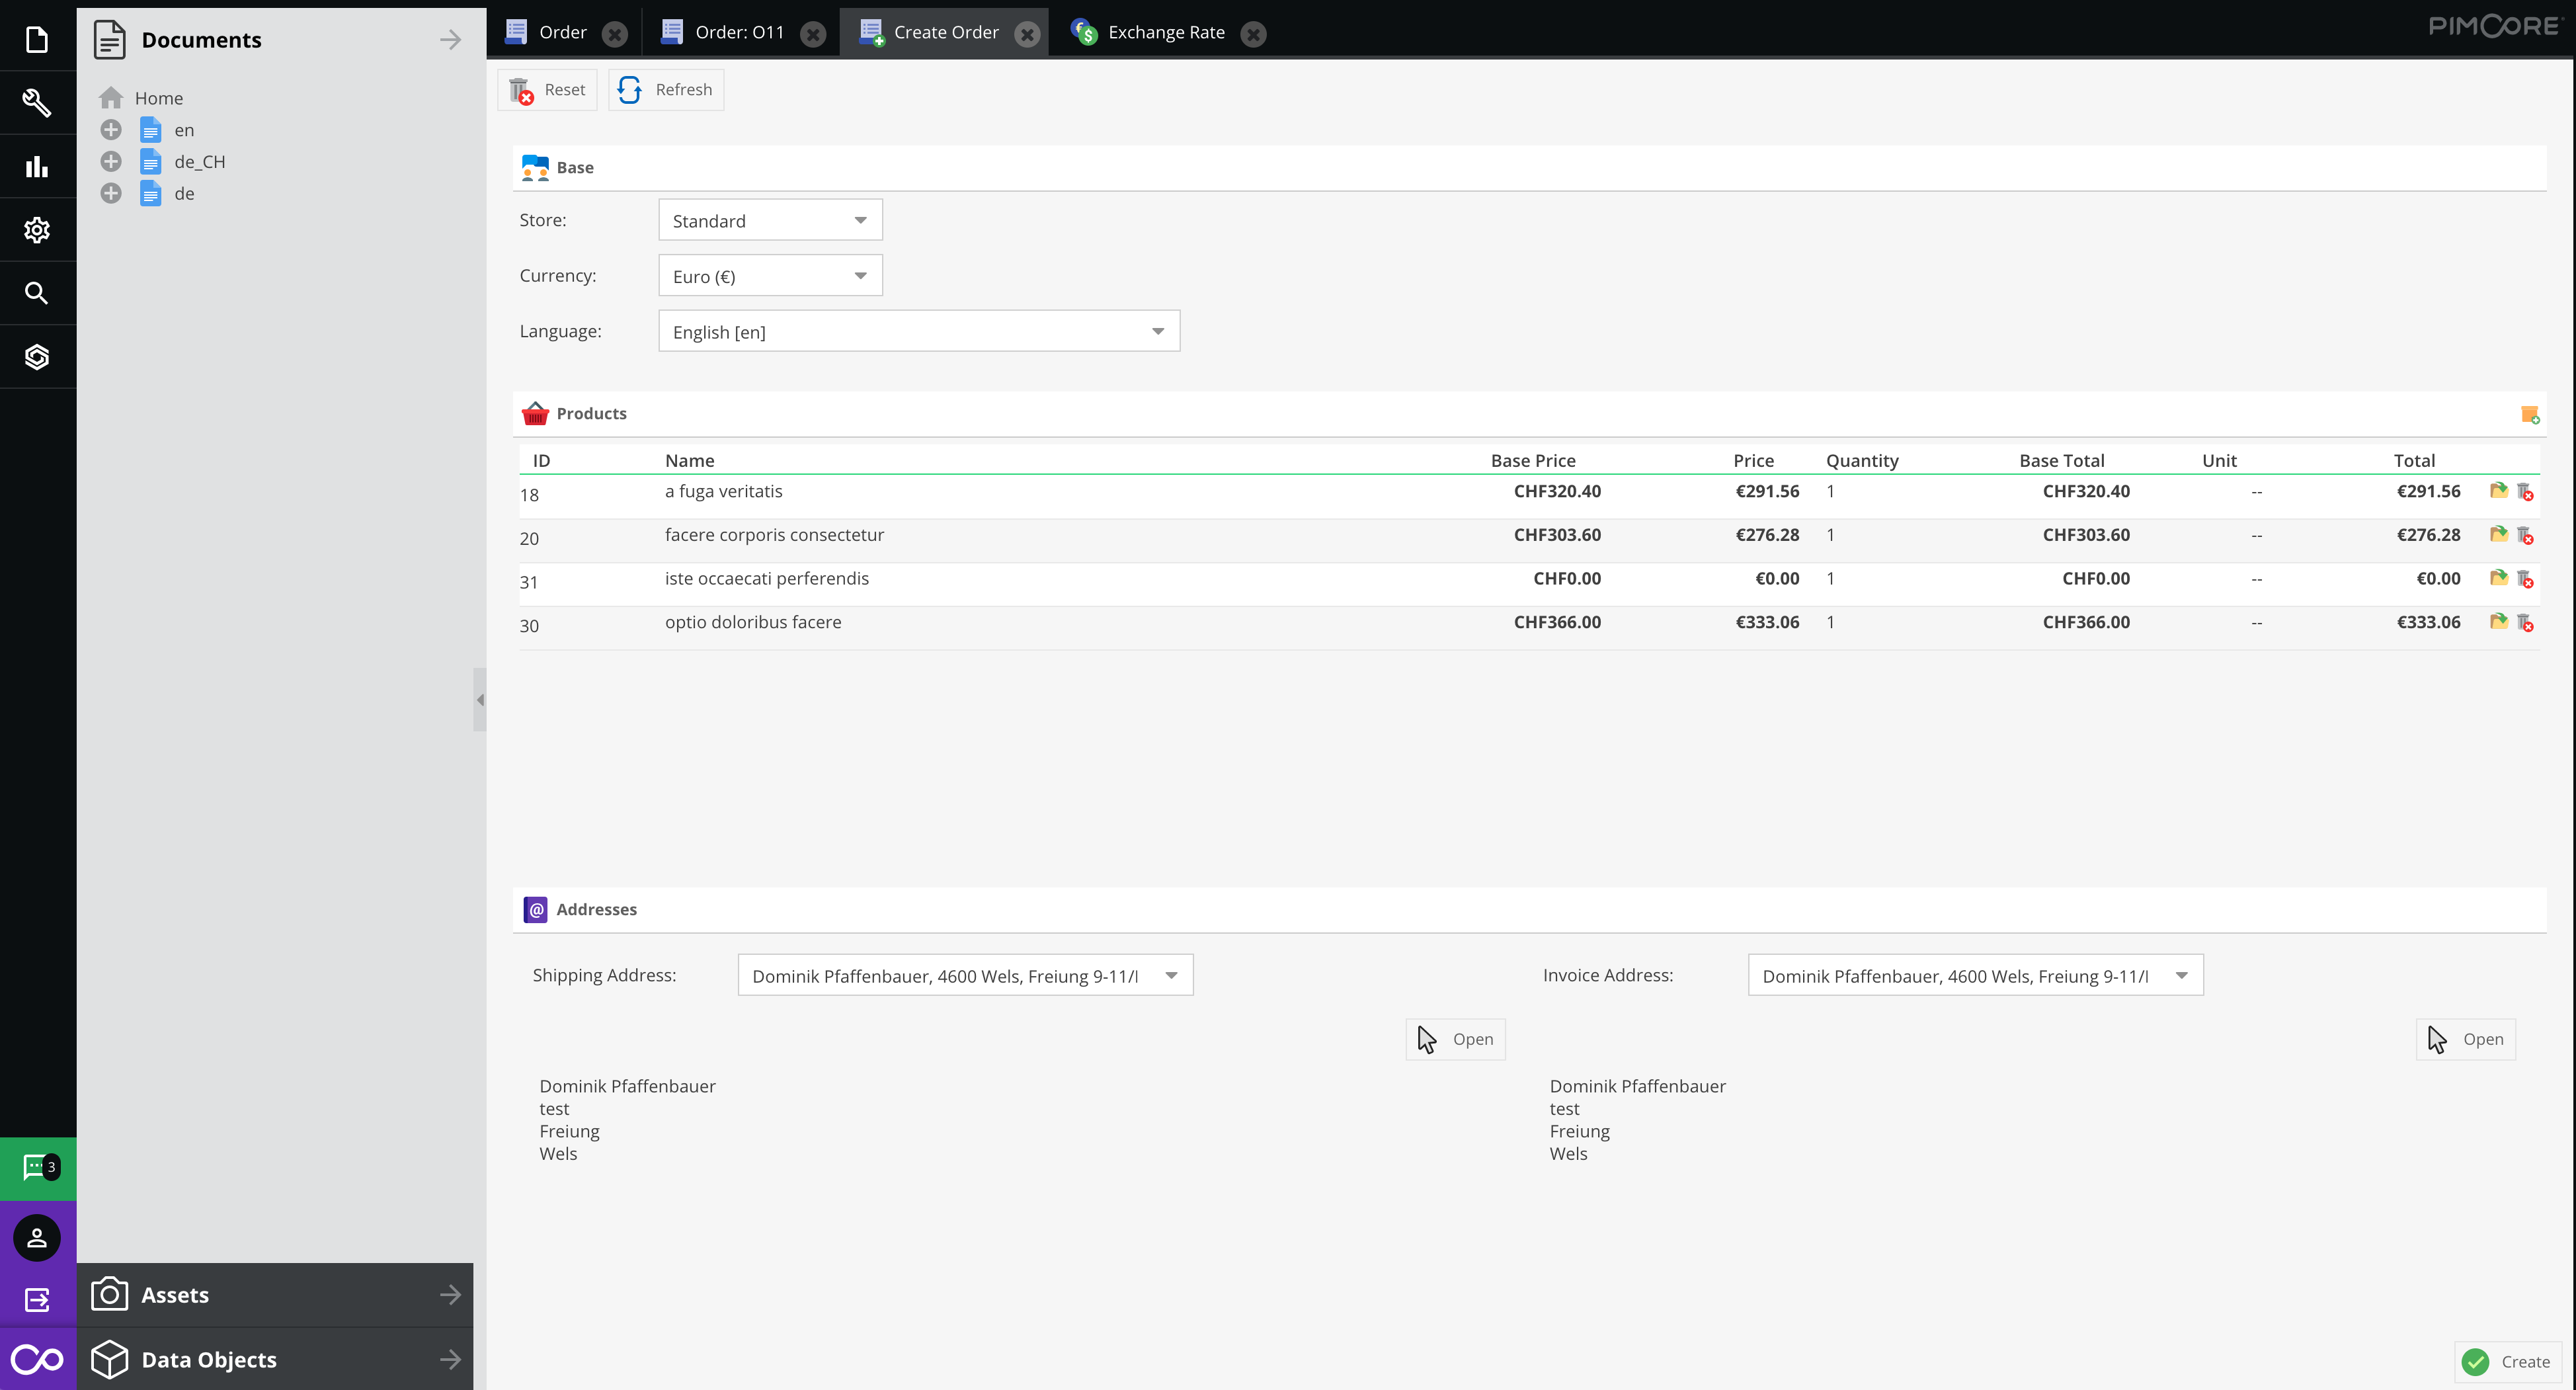
Task: Click the edit icon for product ID 20
Action: click(x=2499, y=534)
